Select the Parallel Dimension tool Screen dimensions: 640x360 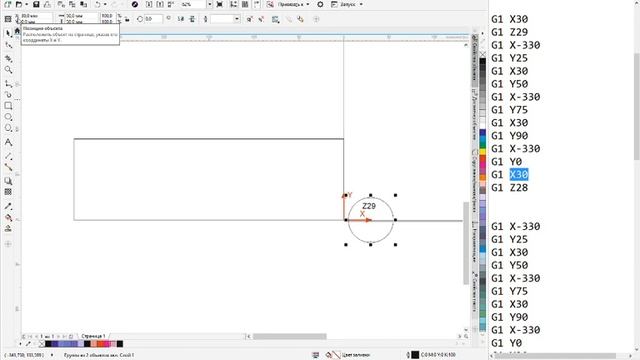[9, 156]
